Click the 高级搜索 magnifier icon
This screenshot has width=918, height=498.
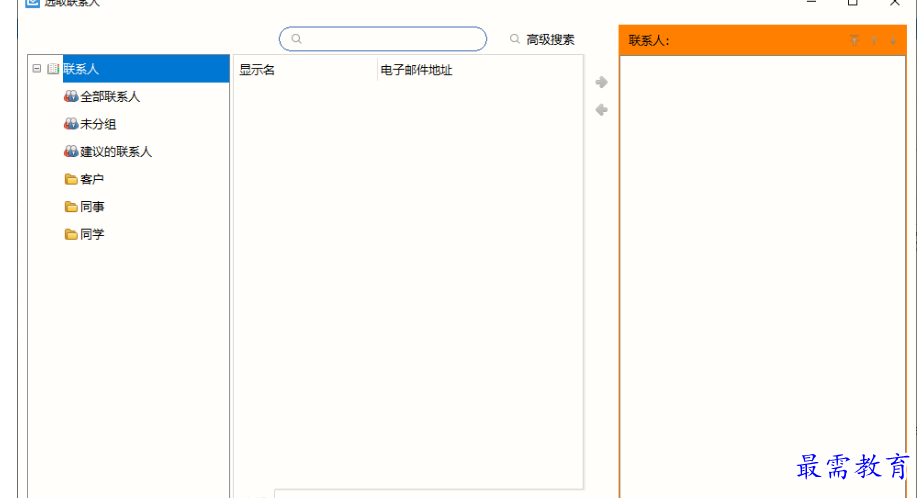point(515,39)
